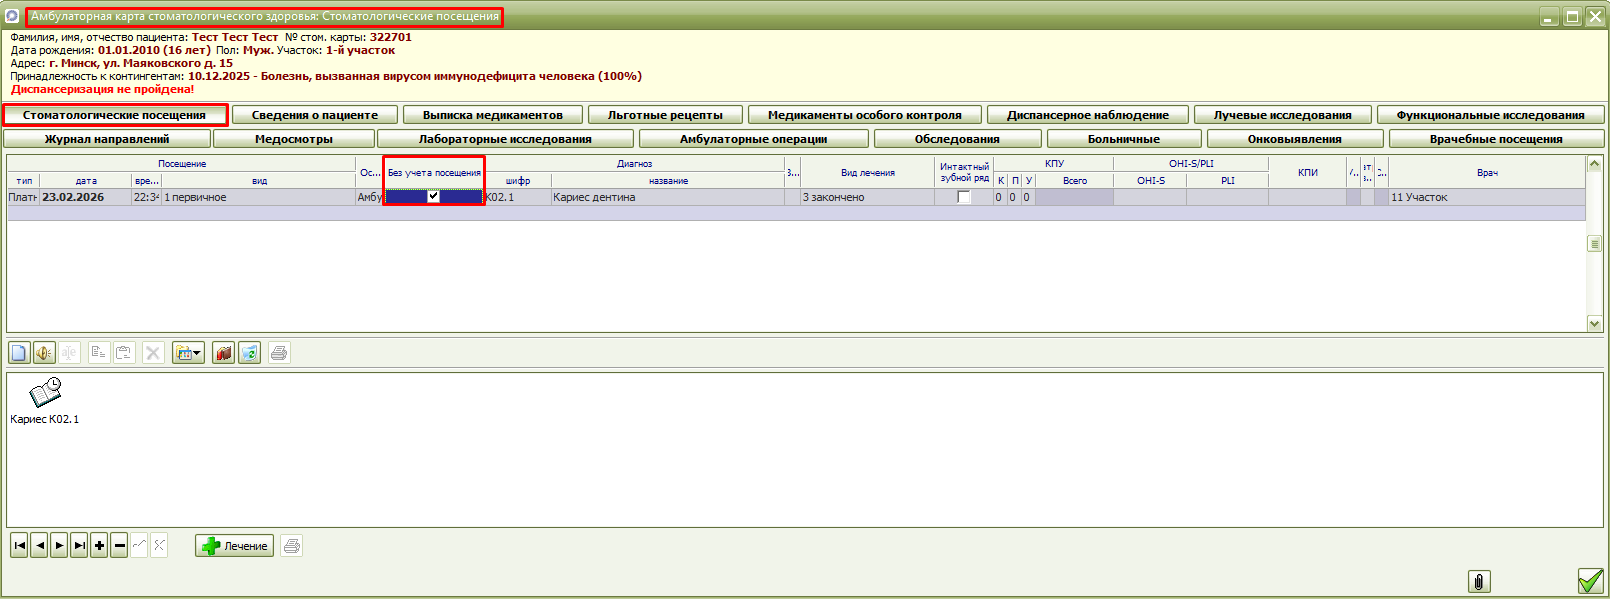The image size is (1610, 599).
Task: Click the speaker sound icon in toolbar
Action: coord(44,353)
